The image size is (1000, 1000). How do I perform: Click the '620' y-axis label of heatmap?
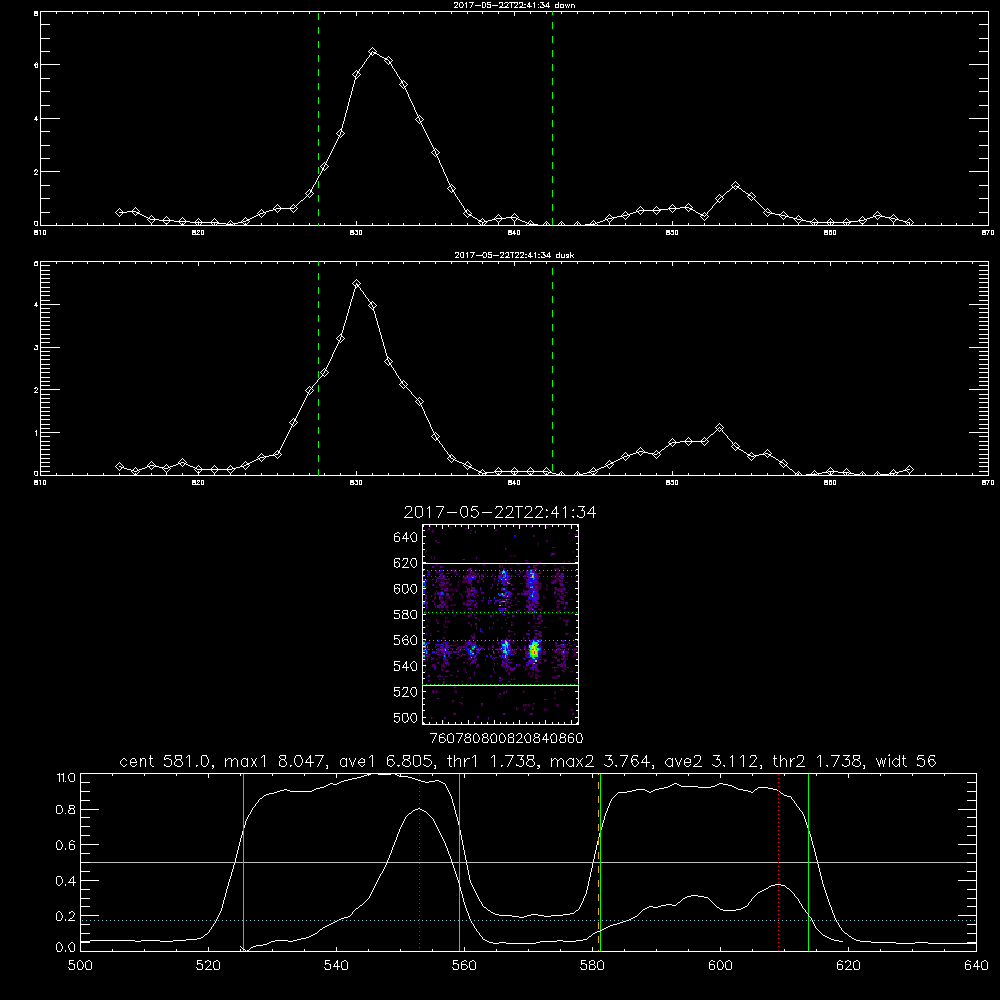(406, 563)
